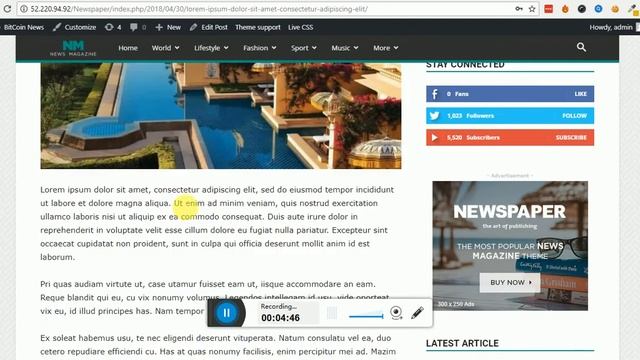The width and height of the screenshot is (640, 360).
Task: Expand the More navigation dropdown
Action: coord(385,48)
